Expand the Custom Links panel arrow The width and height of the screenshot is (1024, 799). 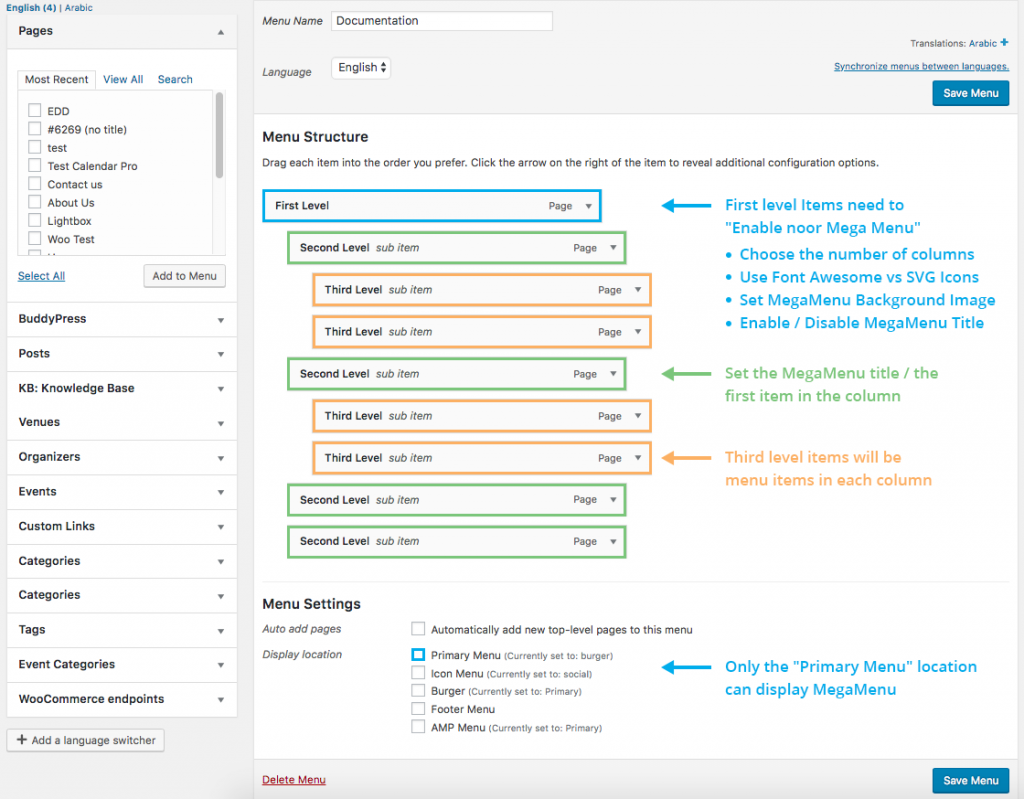click(x=221, y=527)
